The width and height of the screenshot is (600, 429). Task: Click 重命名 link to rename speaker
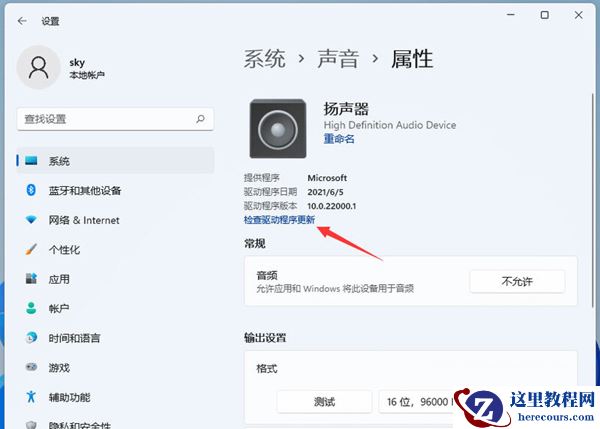tap(339, 139)
